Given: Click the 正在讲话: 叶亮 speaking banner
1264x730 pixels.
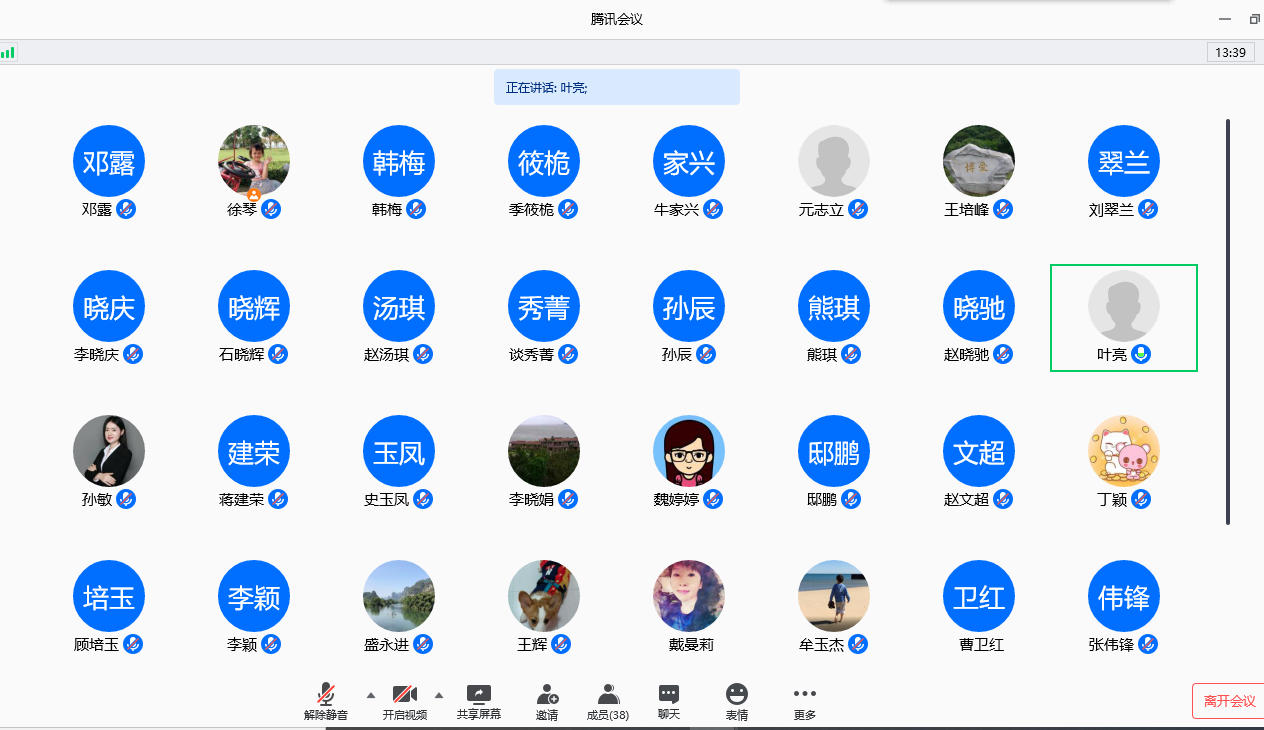Looking at the screenshot, I should (x=616, y=87).
